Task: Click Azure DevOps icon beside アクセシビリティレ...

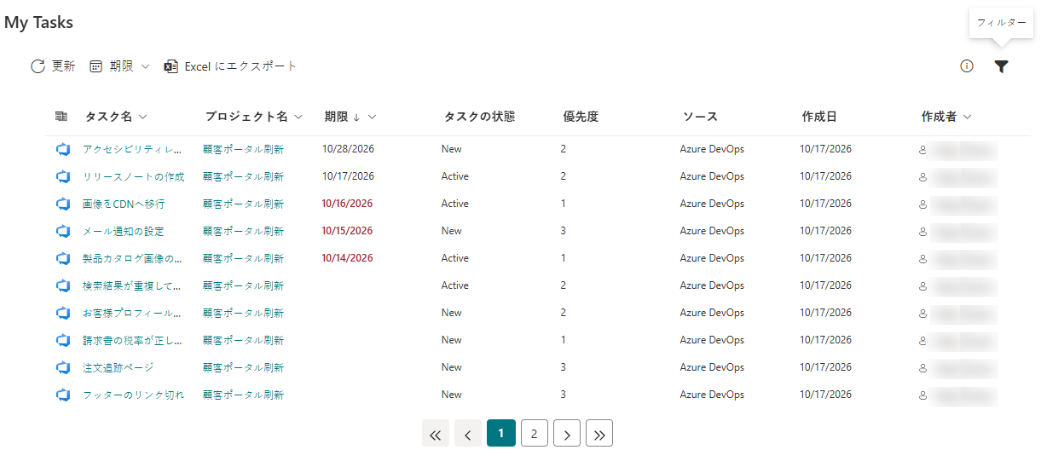Action: (x=62, y=149)
